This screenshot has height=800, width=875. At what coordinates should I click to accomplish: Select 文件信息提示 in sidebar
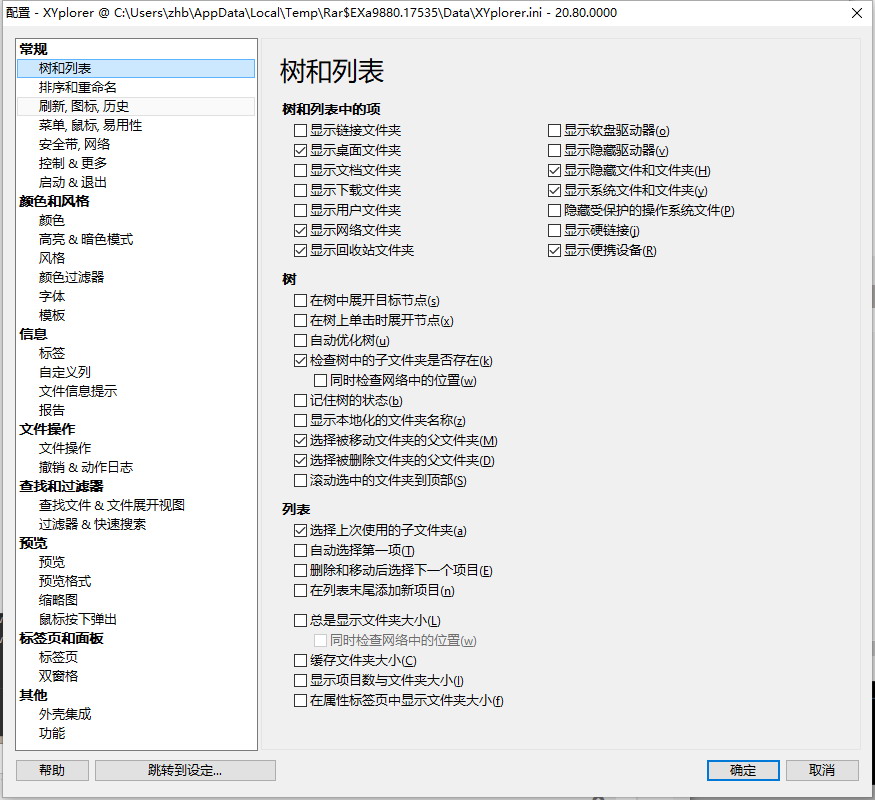tap(78, 391)
